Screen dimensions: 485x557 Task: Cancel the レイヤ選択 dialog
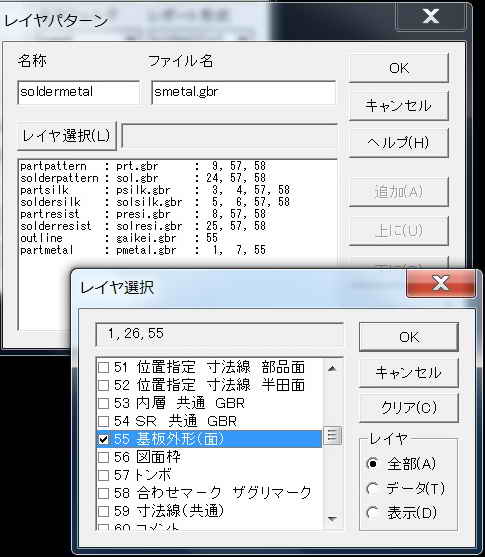point(409,372)
